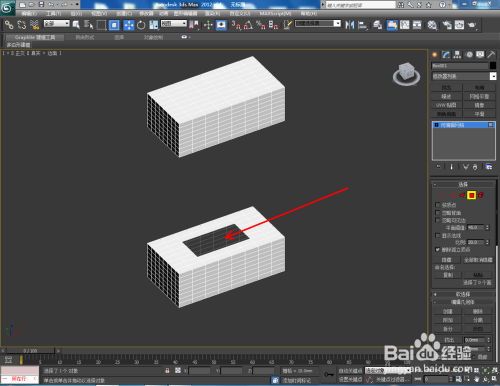Screen dimensions: 500x386
Task: Open the reference coordinate system dropdown
Action: pyautogui.click(x=174, y=23)
